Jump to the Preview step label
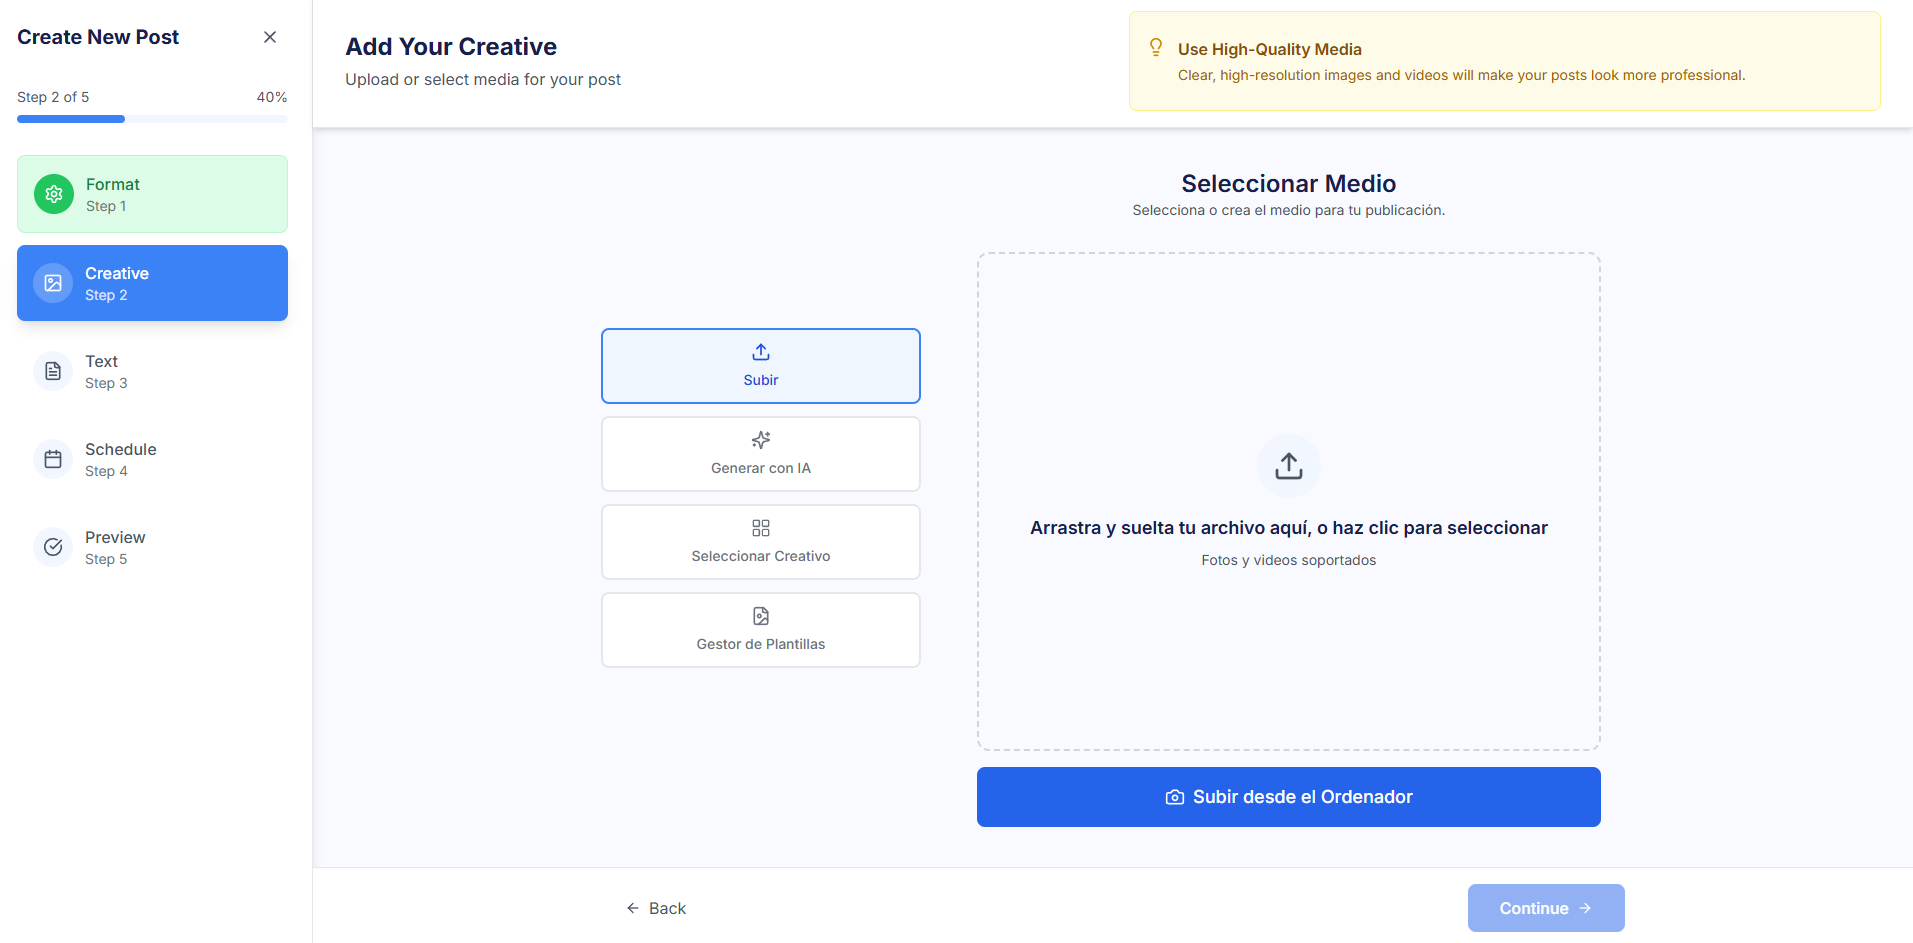 (115, 538)
